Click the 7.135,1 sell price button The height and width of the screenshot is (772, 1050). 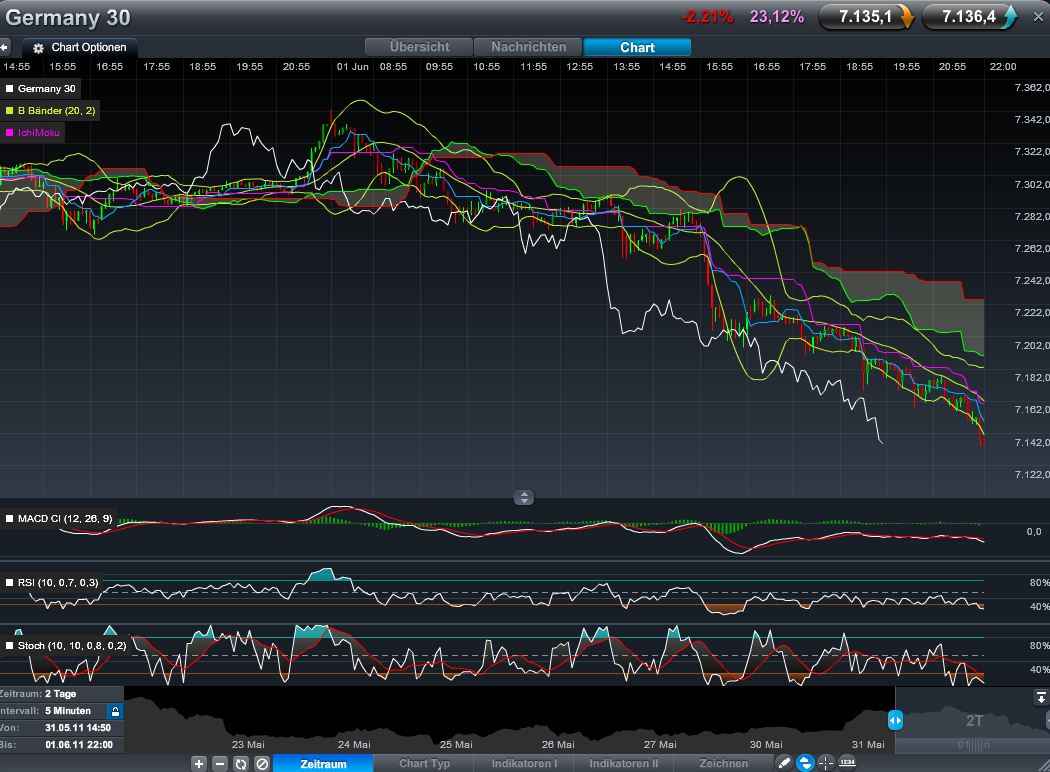[867, 17]
